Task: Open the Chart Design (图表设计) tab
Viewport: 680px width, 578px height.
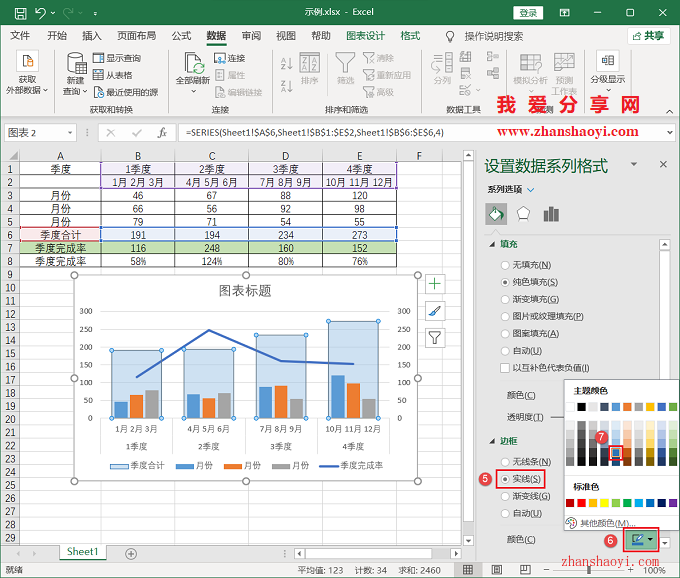Action: point(365,36)
